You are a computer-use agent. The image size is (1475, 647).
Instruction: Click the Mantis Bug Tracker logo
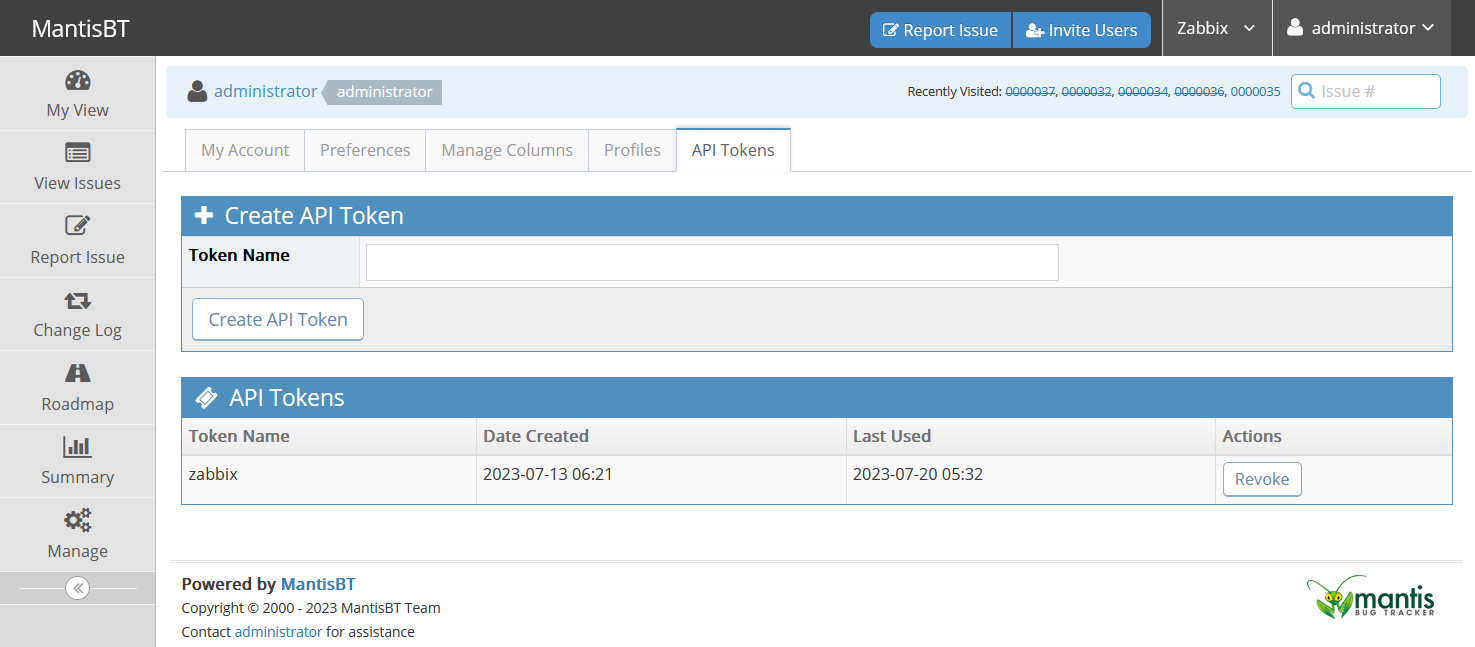[x=1370, y=598]
